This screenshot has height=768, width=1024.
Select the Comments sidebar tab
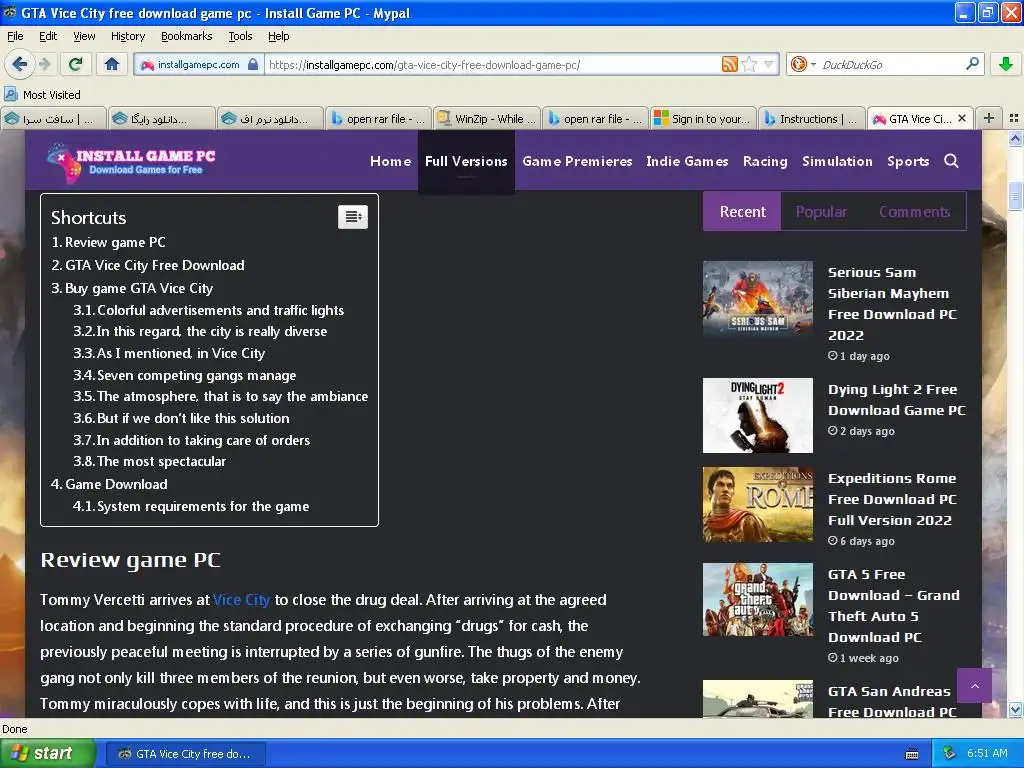tap(914, 212)
